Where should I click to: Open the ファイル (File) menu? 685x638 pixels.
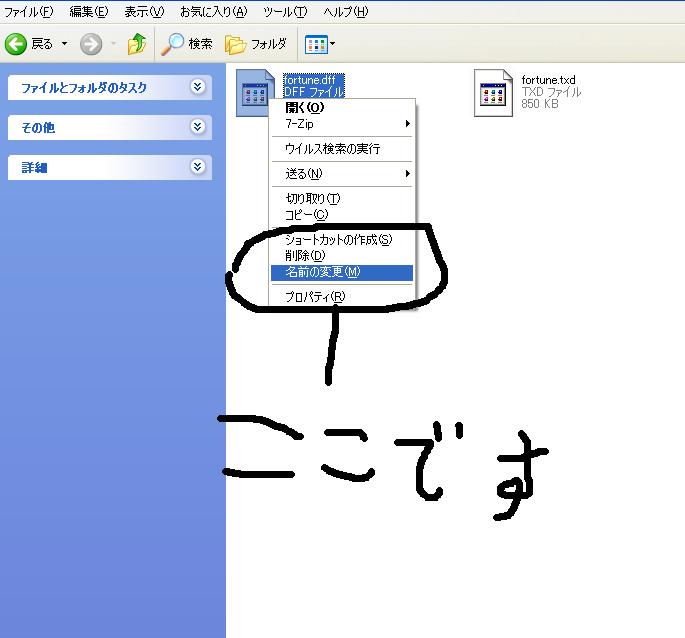[28, 12]
